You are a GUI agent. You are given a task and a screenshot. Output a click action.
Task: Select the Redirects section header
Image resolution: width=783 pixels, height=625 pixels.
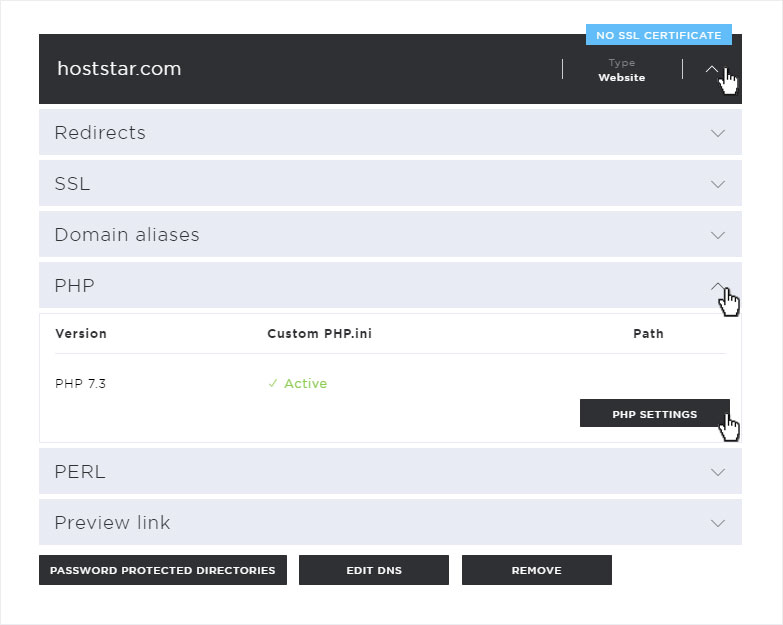(391, 132)
